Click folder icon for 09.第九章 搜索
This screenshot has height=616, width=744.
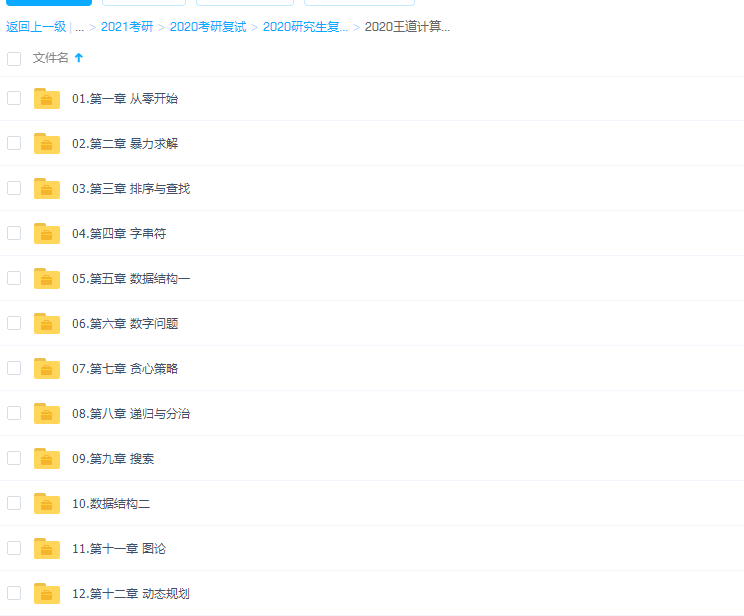[47, 458]
